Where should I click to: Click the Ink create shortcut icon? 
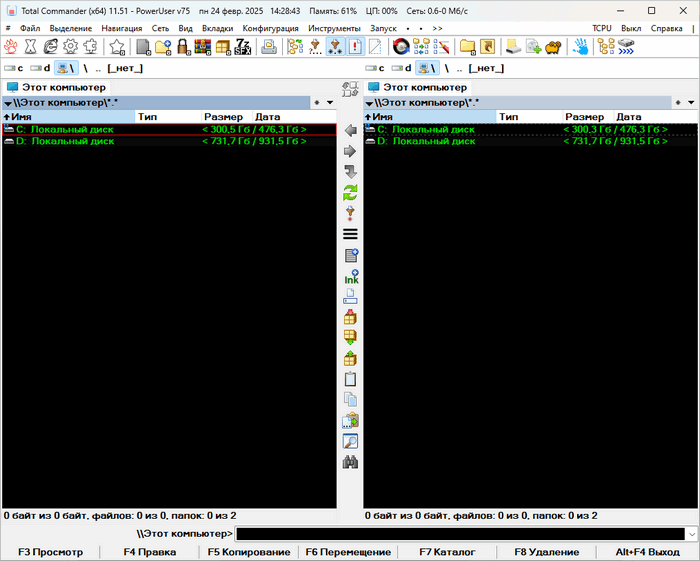pos(351,277)
